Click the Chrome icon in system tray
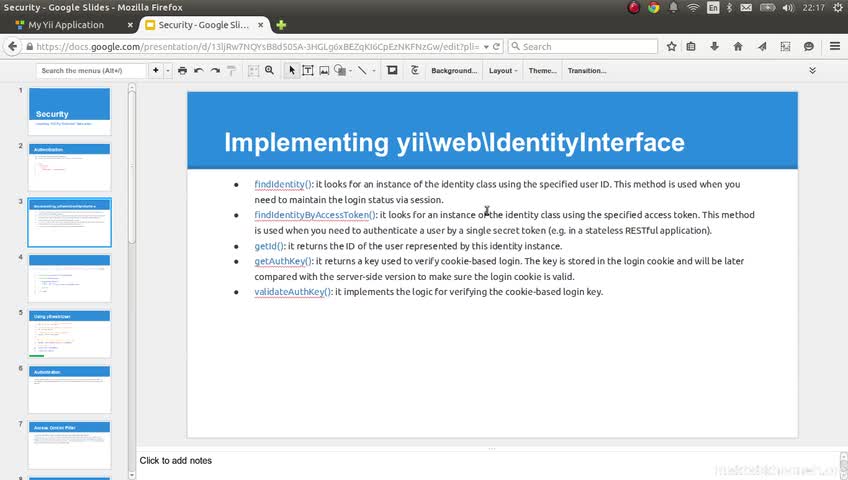Image resolution: width=848 pixels, height=480 pixels. coord(654,8)
